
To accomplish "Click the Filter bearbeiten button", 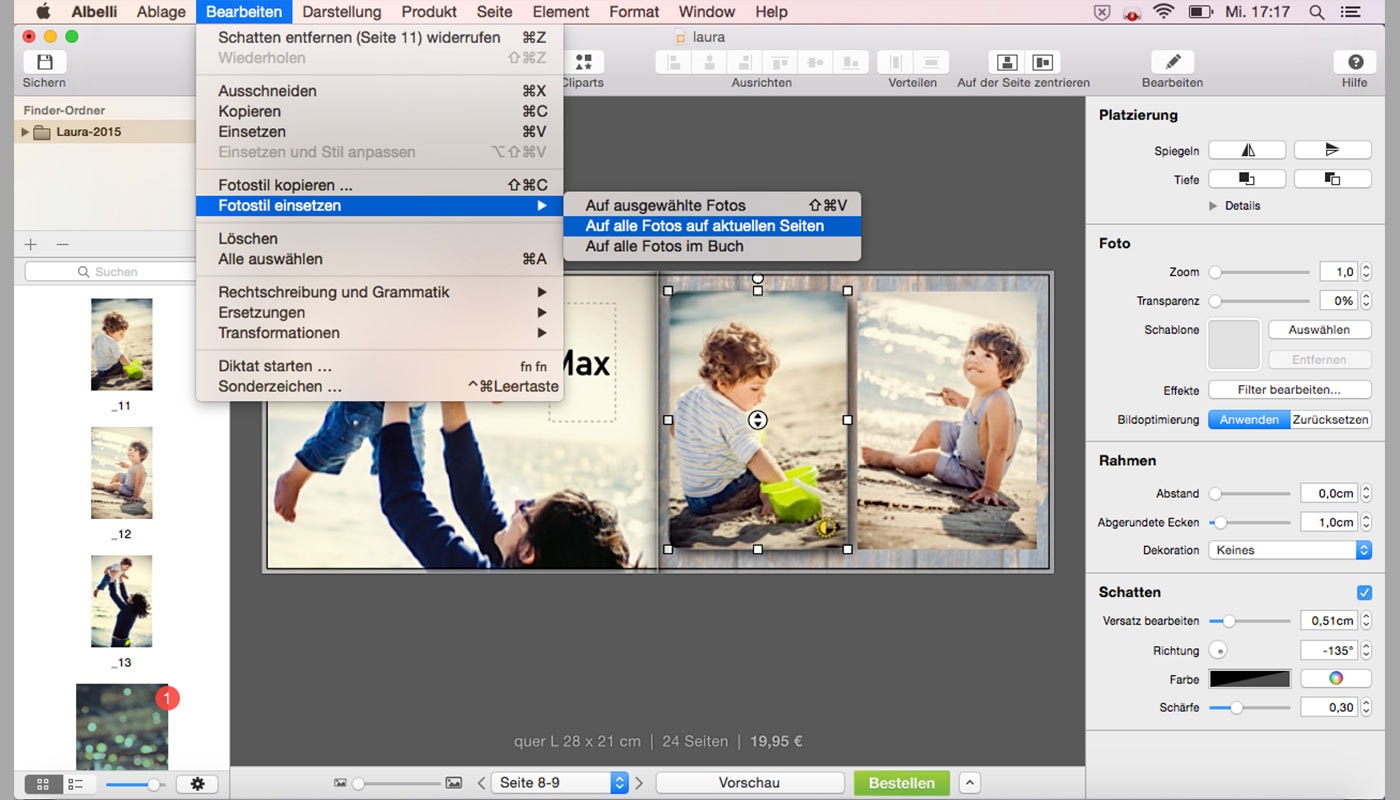I will point(1289,390).
